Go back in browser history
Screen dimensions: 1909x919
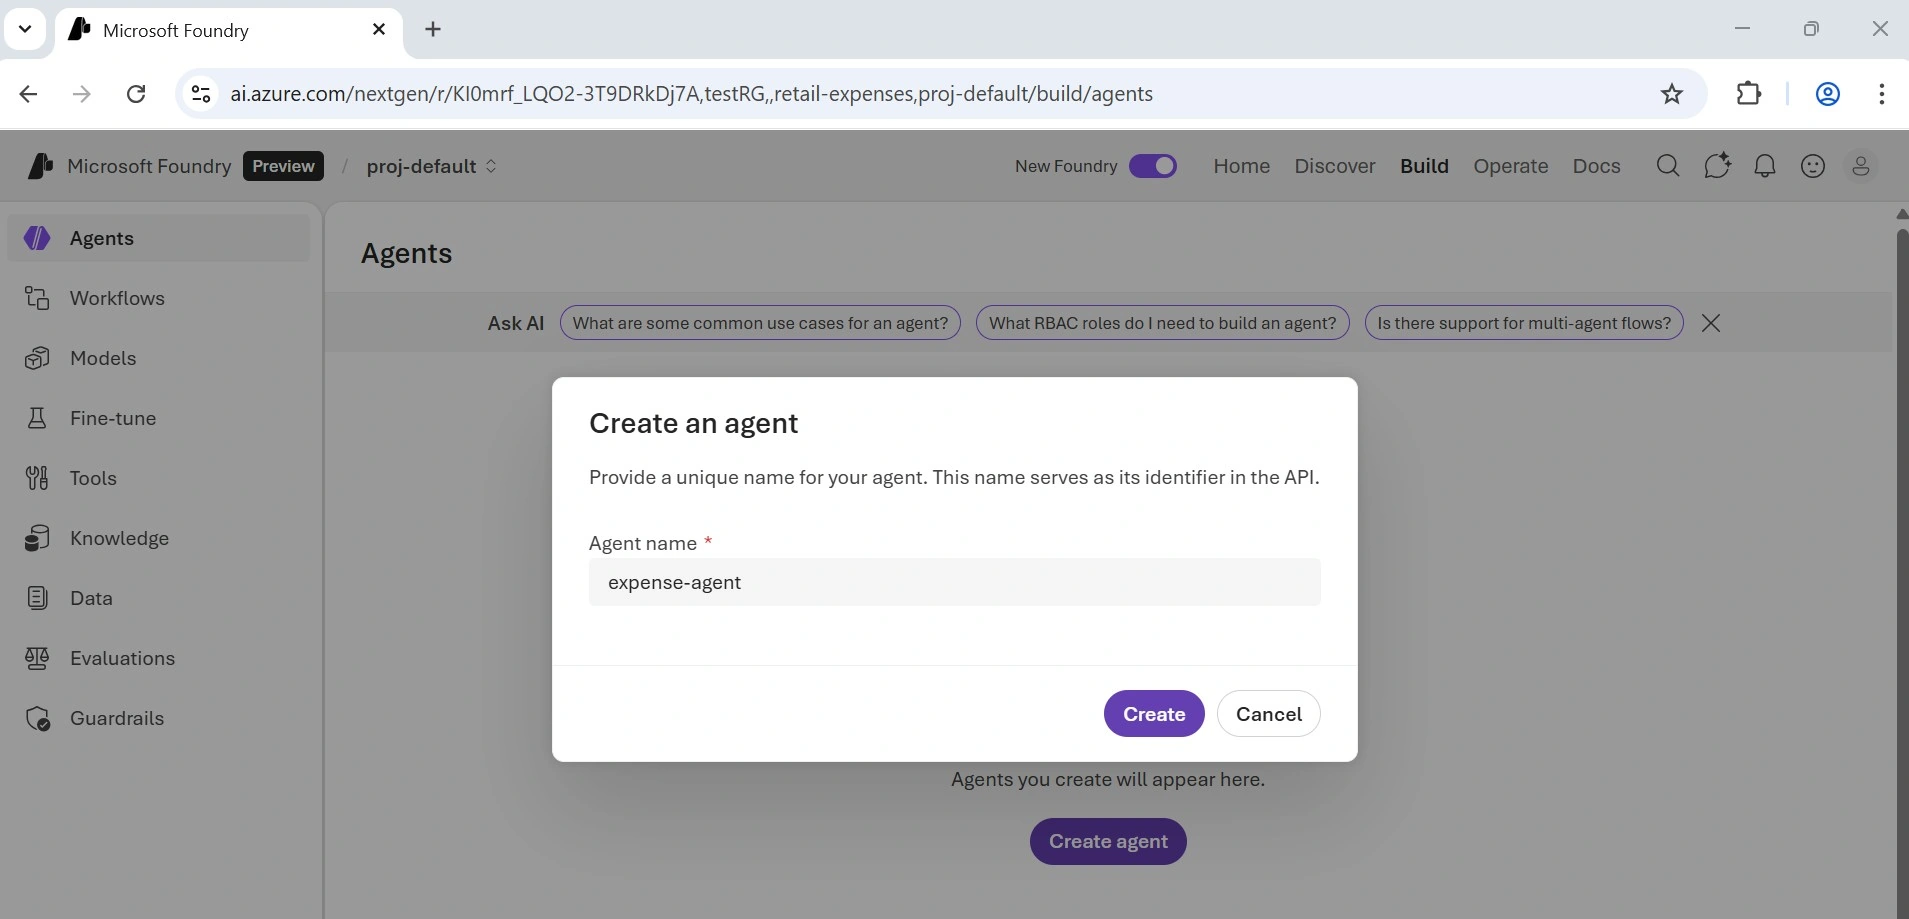pyautogui.click(x=29, y=94)
